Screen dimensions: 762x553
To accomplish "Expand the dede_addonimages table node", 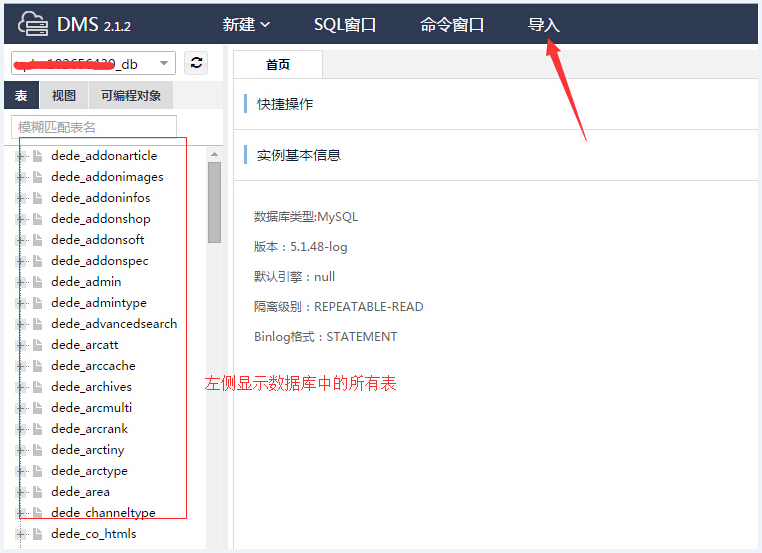I will pos(21,177).
